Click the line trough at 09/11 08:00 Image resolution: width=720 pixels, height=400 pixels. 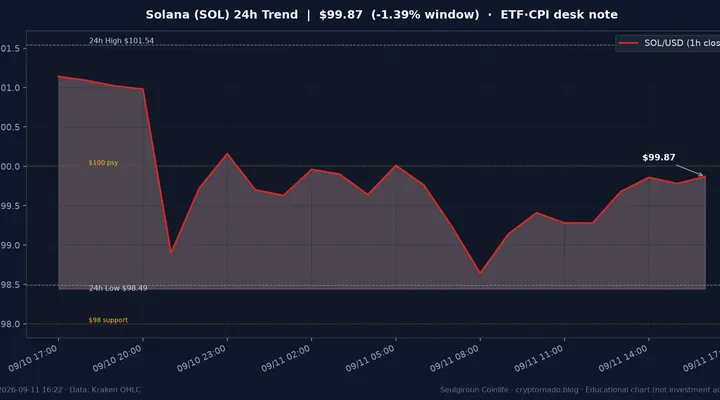point(480,273)
